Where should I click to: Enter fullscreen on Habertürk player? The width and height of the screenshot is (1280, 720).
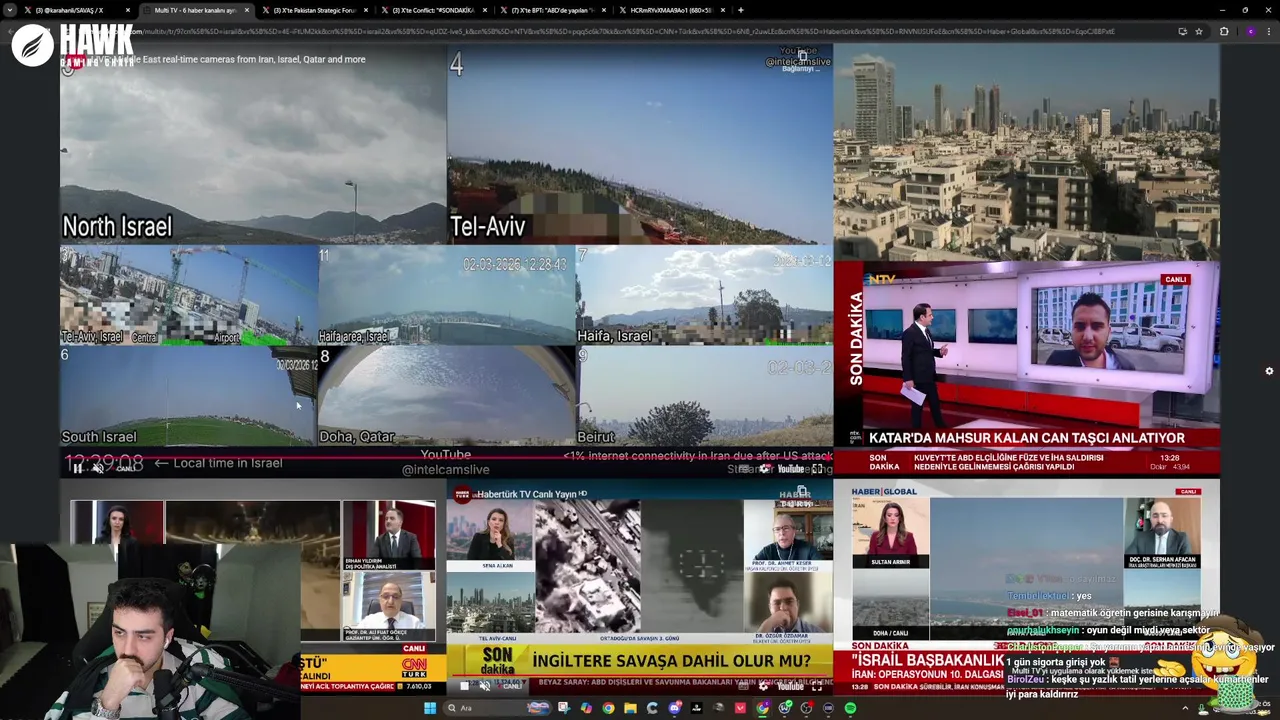(817, 686)
